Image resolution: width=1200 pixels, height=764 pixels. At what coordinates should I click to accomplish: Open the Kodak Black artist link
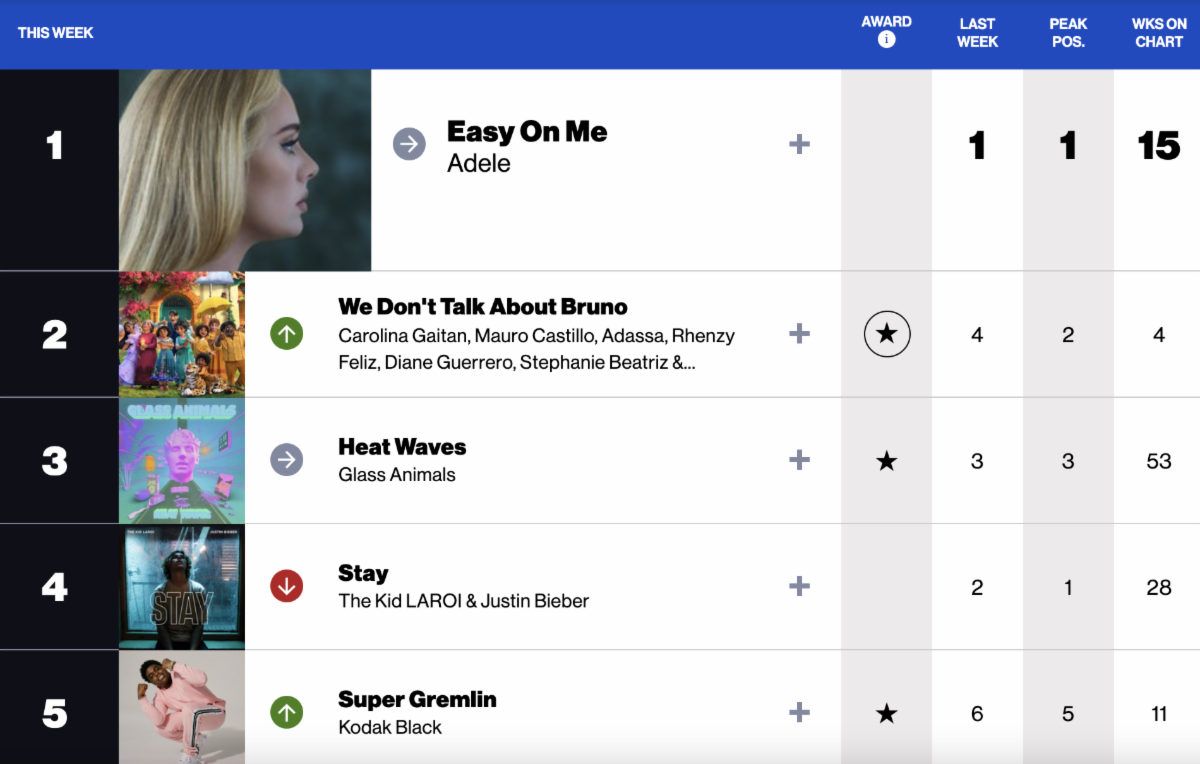390,728
